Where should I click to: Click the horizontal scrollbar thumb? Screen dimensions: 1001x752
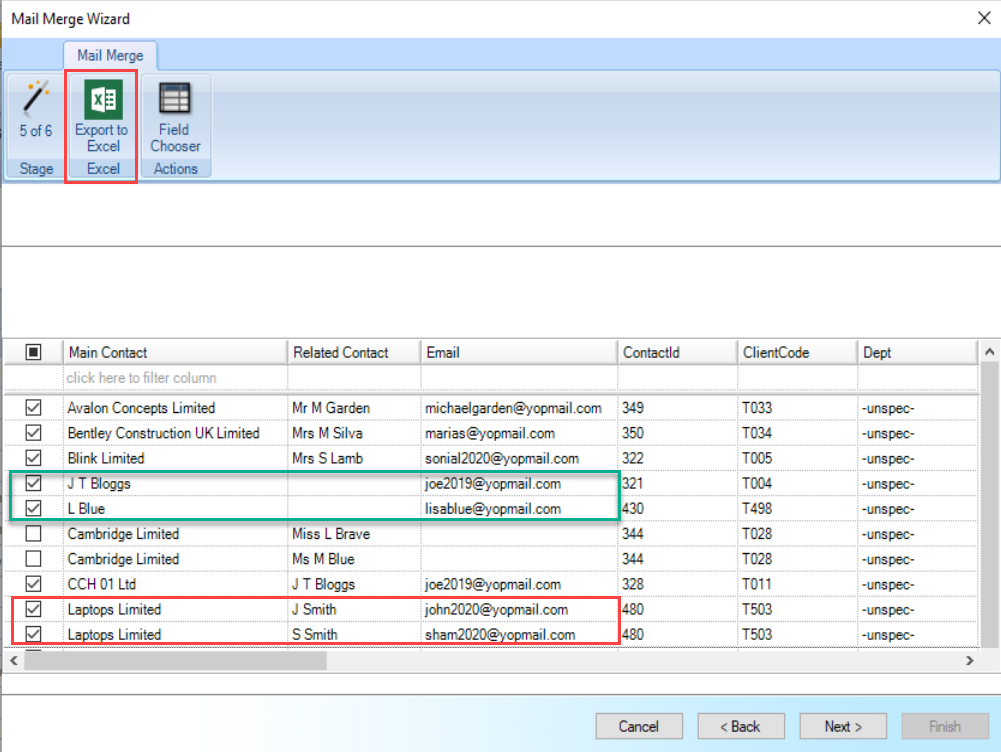tap(176, 661)
